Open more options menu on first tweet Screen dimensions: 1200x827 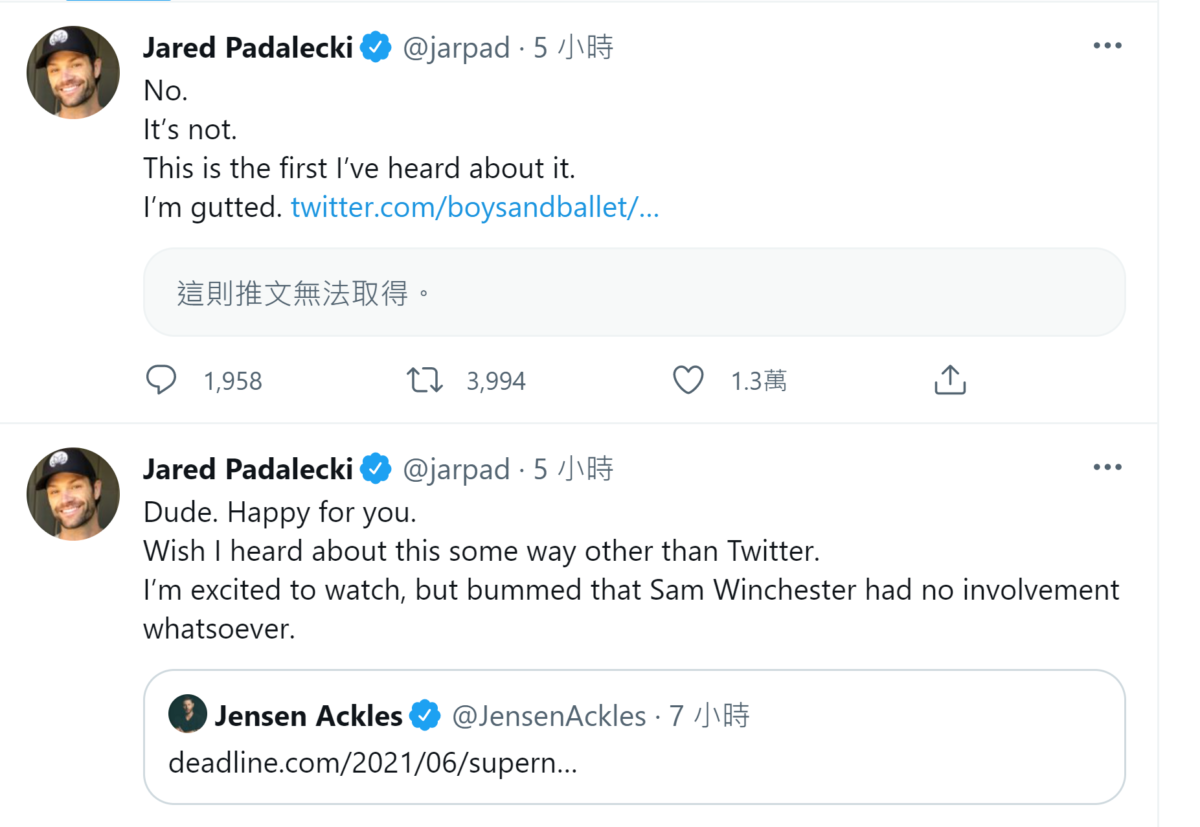click(x=1107, y=46)
